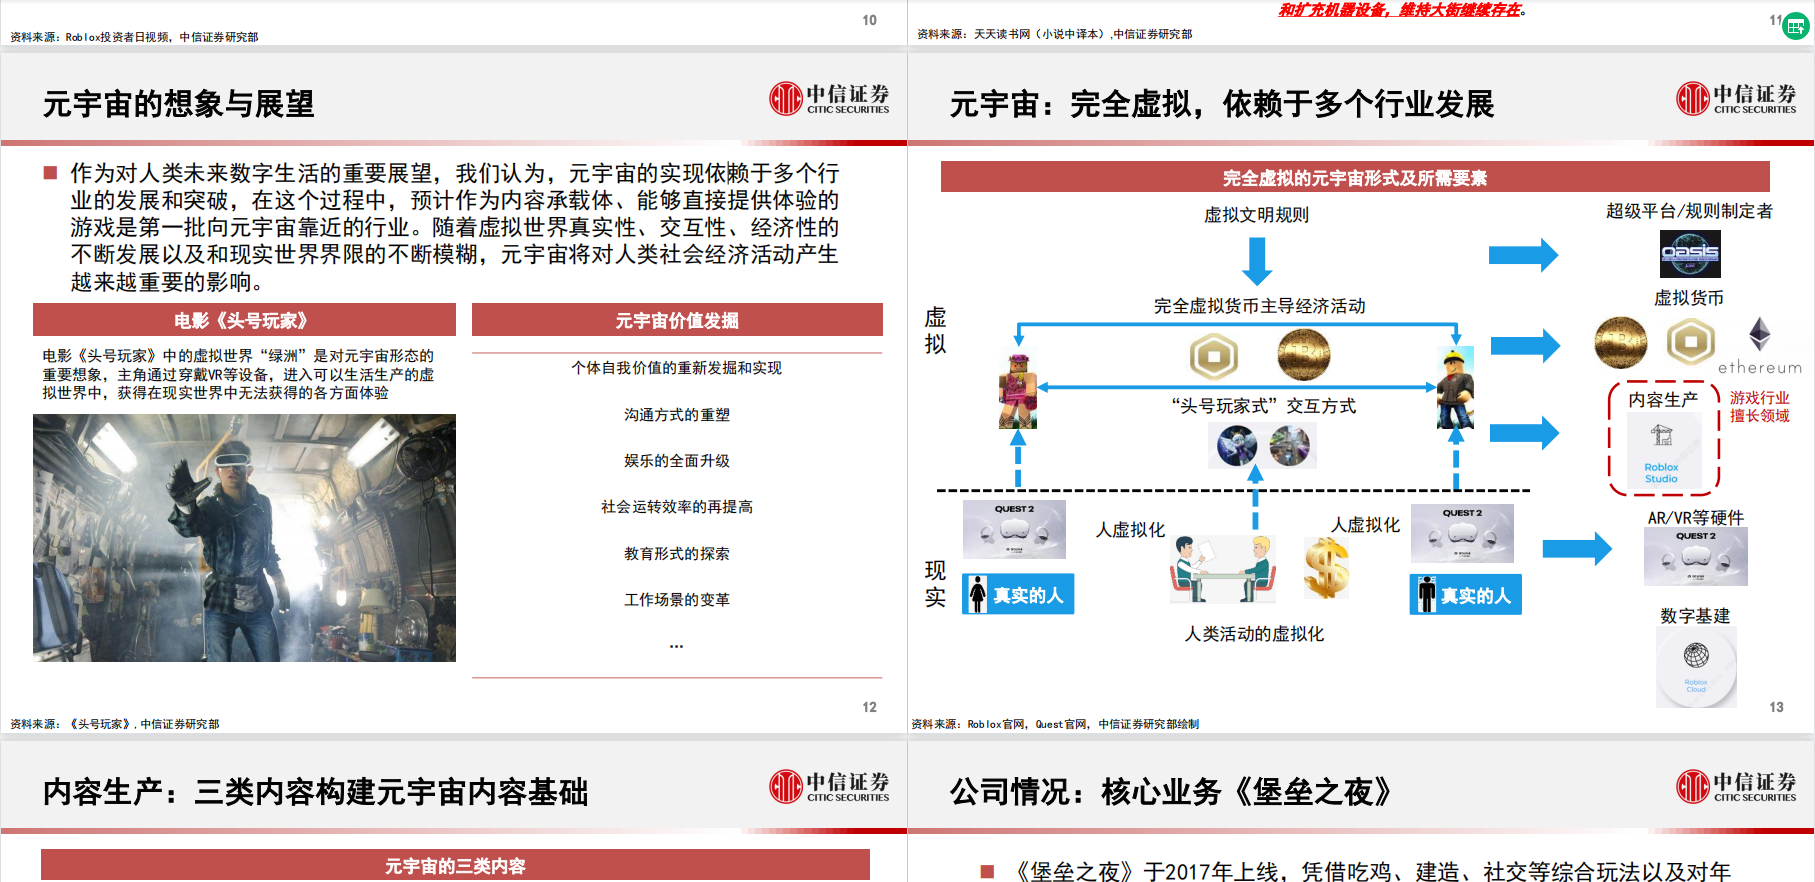Image resolution: width=1815 pixels, height=882 pixels.
Task: Click the 元宇宙价值发掘 red header
Action: click(x=677, y=320)
